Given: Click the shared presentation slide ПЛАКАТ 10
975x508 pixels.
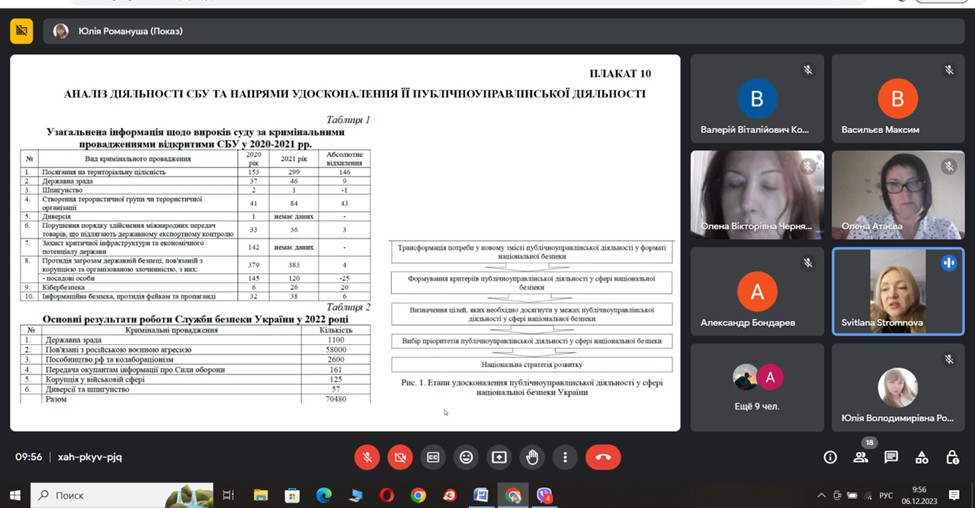Looking at the screenshot, I should click(x=345, y=243).
